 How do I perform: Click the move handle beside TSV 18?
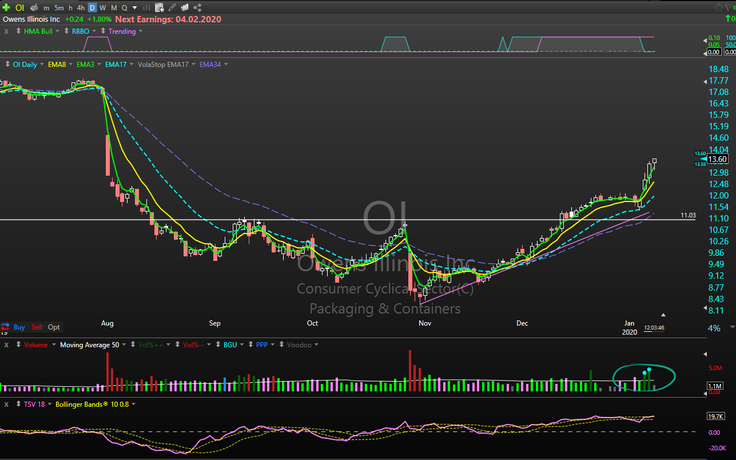(18, 404)
